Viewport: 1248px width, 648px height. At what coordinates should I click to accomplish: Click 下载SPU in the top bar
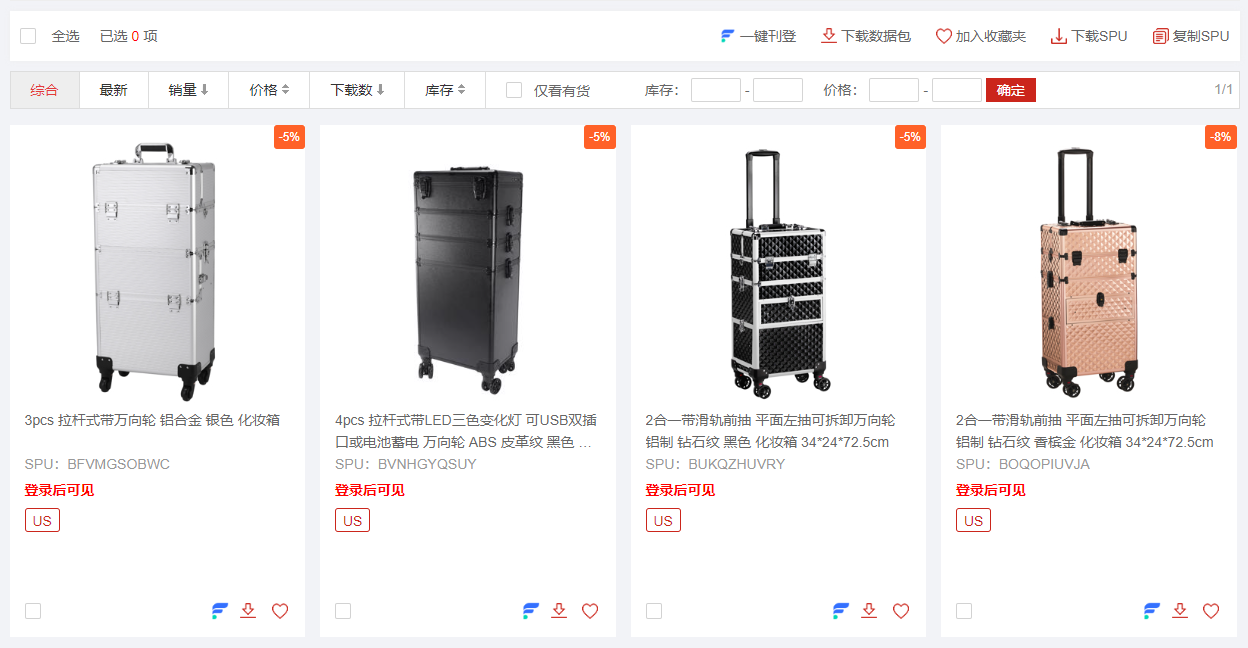[x=1089, y=36]
